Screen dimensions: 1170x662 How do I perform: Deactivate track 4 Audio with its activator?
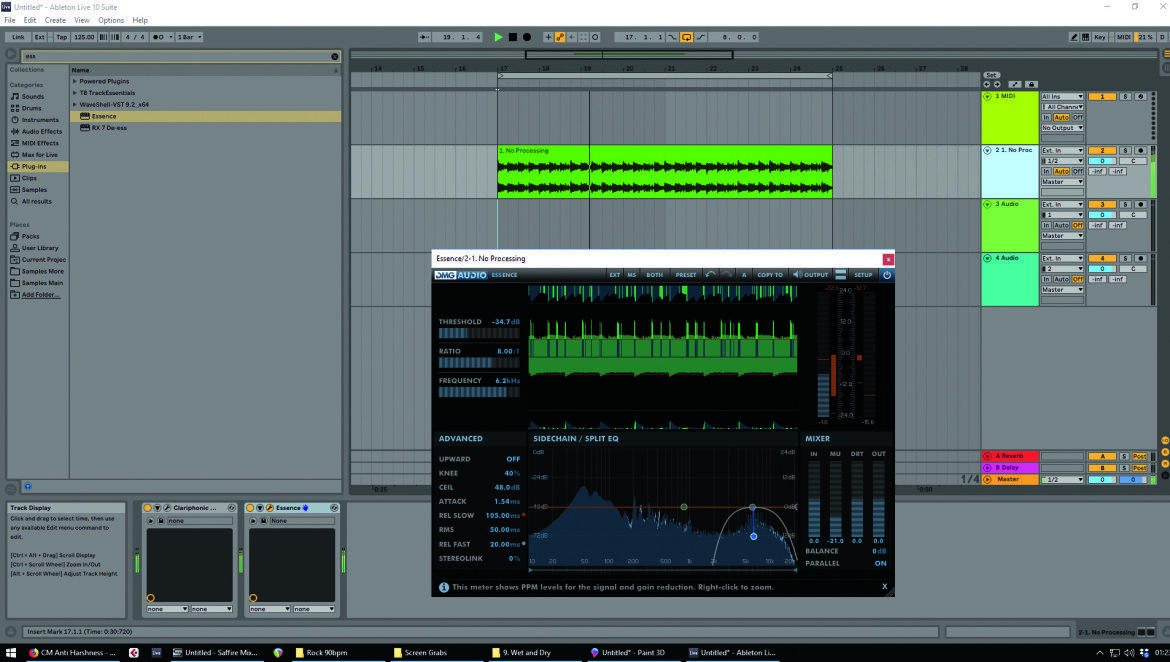coord(1101,258)
